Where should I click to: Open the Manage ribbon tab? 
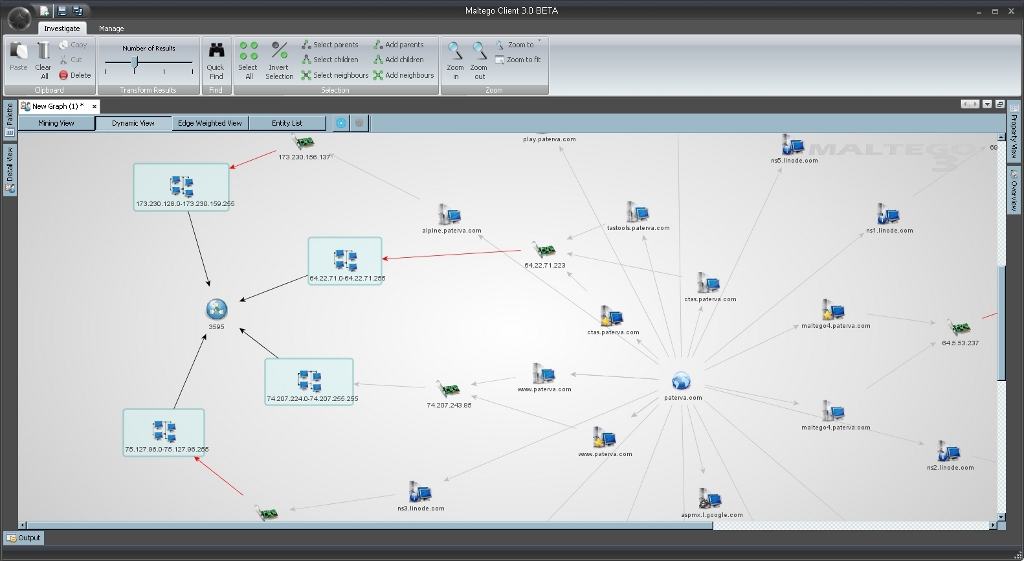(111, 28)
